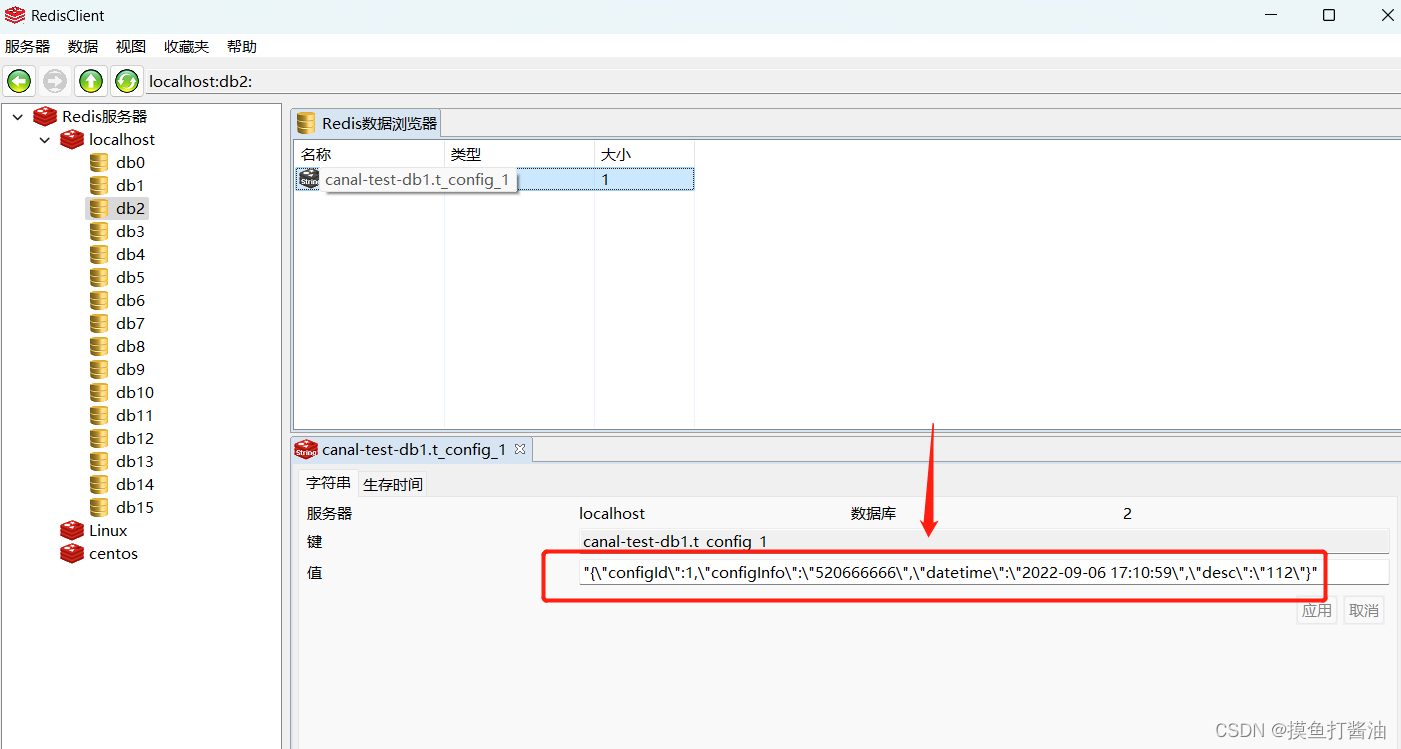Open the 视图 menu

pyautogui.click(x=131, y=47)
